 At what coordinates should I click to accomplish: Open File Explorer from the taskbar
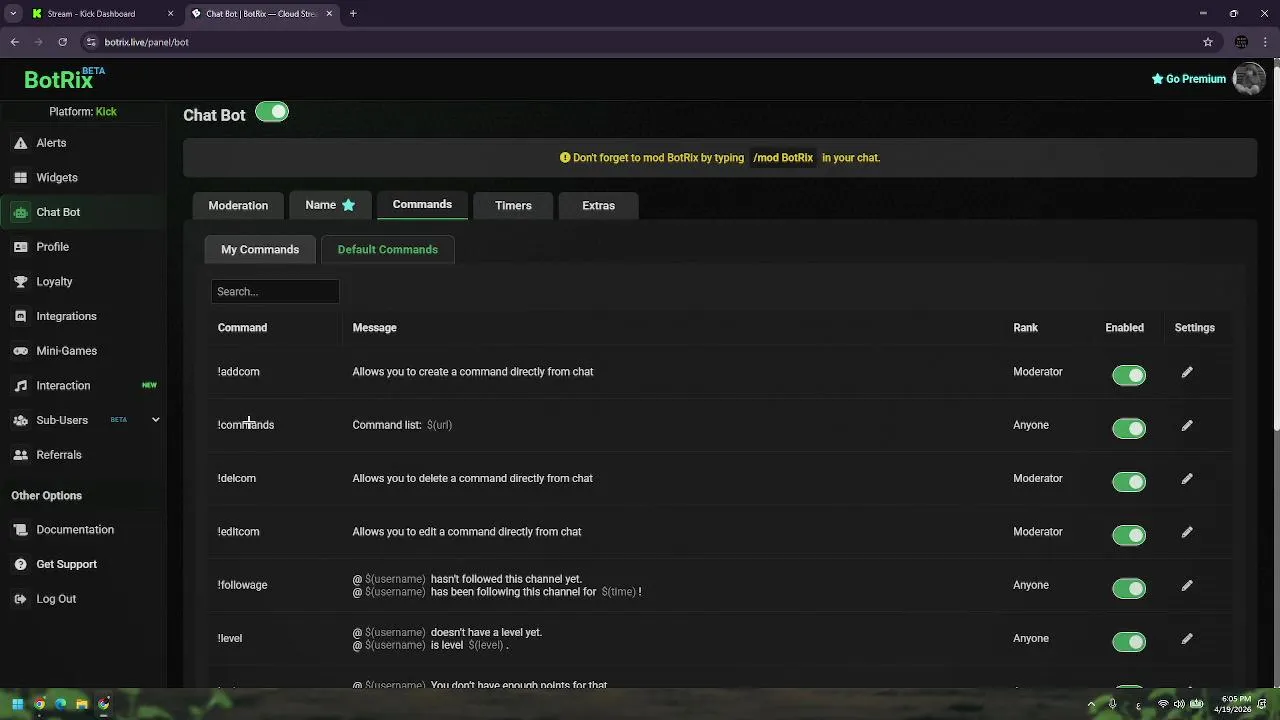click(x=82, y=704)
